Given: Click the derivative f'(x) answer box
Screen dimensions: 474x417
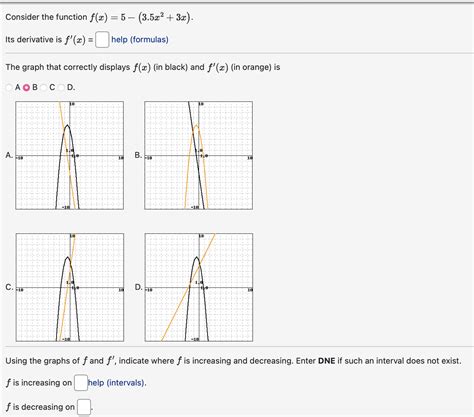Looking at the screenshot, I should coord(102,40).
